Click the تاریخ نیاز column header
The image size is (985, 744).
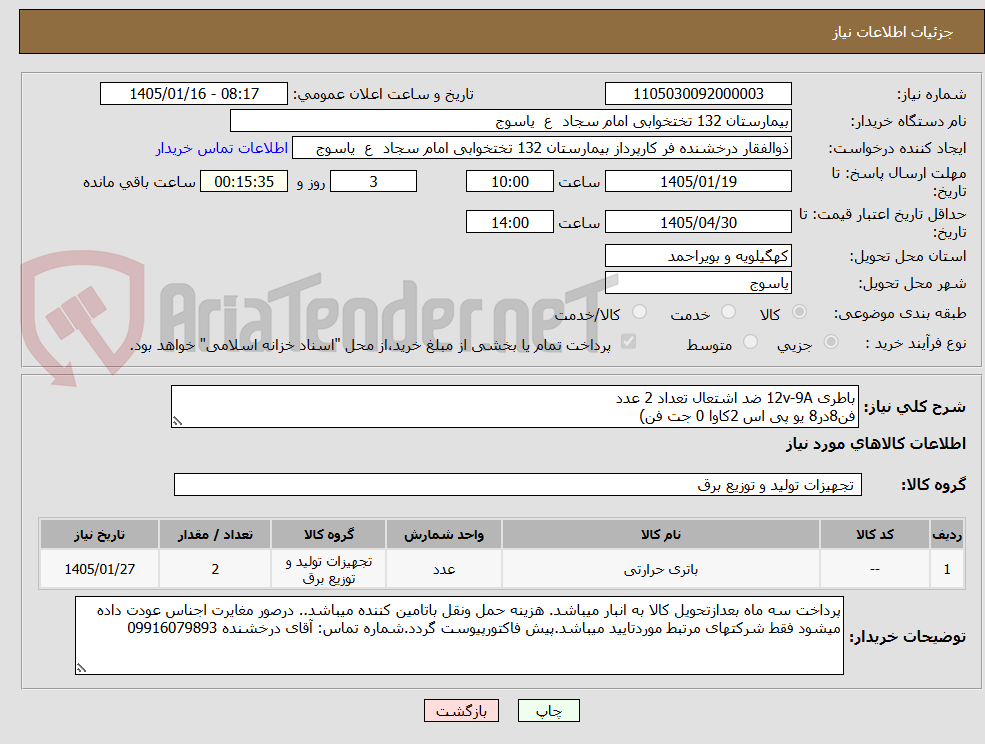pos(99,534)
